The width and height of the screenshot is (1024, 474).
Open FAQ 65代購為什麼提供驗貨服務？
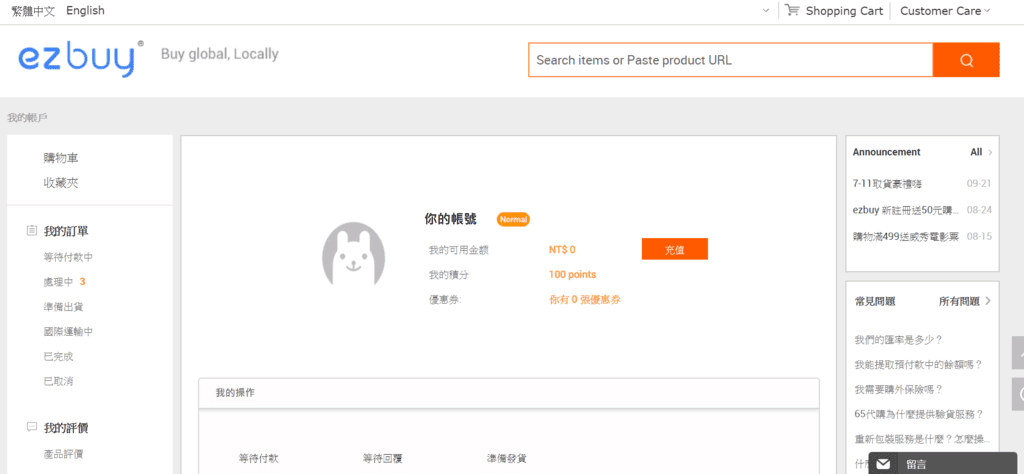(919, 415)
